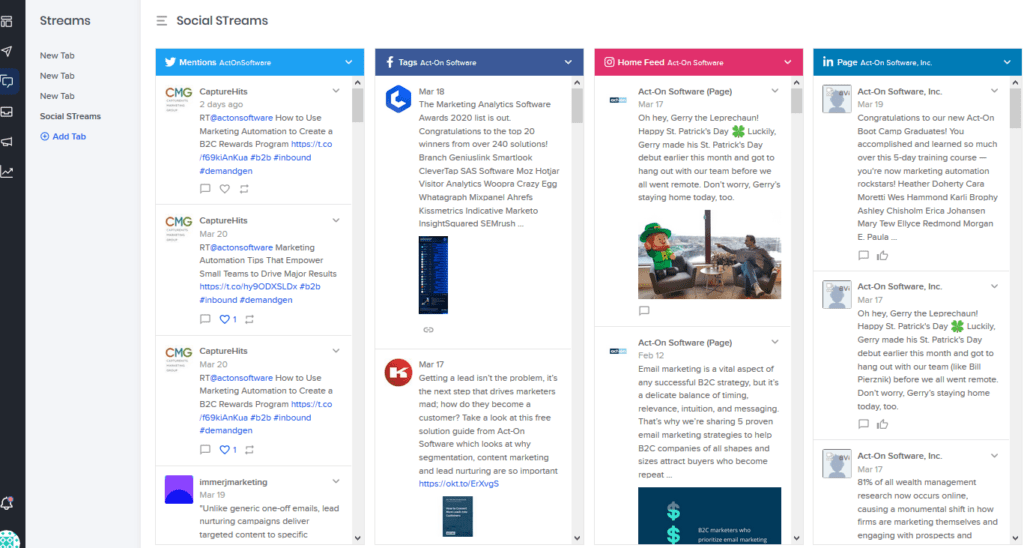Open chevron on Instagram Mar 17 post

[775, 91]
